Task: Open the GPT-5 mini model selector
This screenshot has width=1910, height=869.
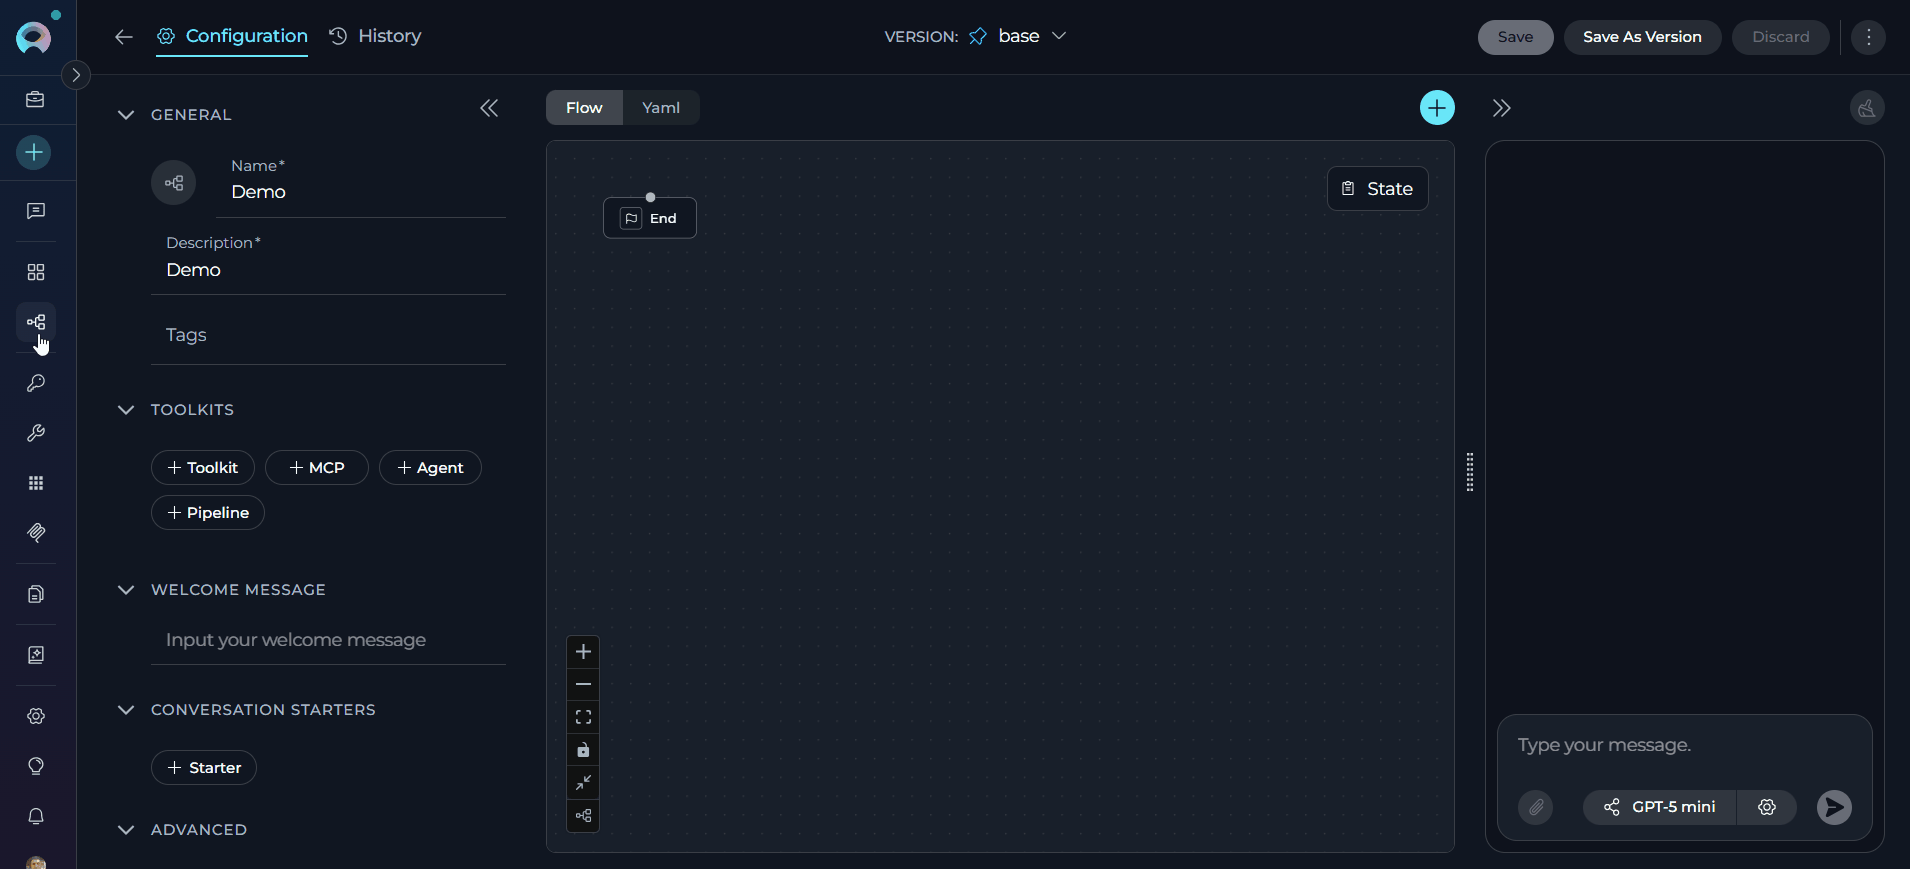Action: pos(1660,807)
